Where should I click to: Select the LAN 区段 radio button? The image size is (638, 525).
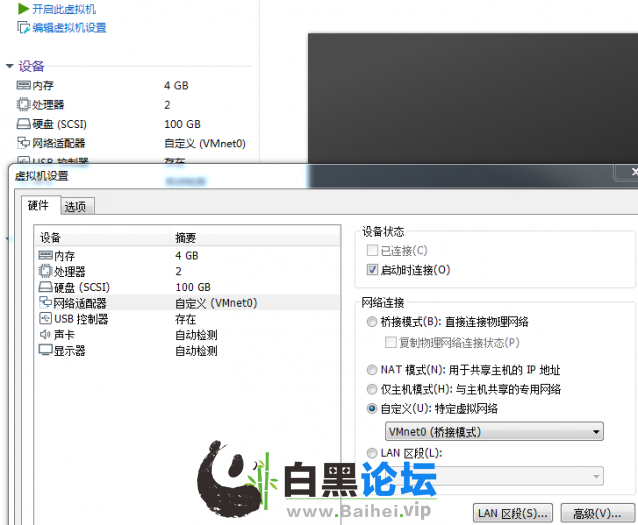pyautogui.click(x=373, y=453)
